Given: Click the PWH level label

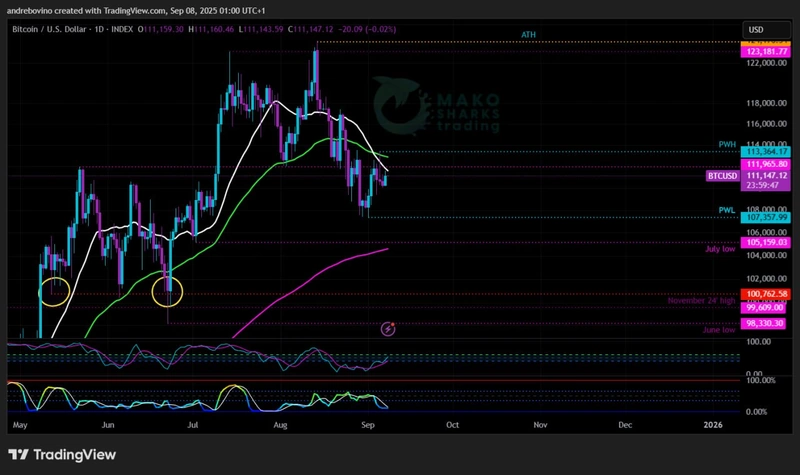Looking at the screenshot, I should point(727,145).
